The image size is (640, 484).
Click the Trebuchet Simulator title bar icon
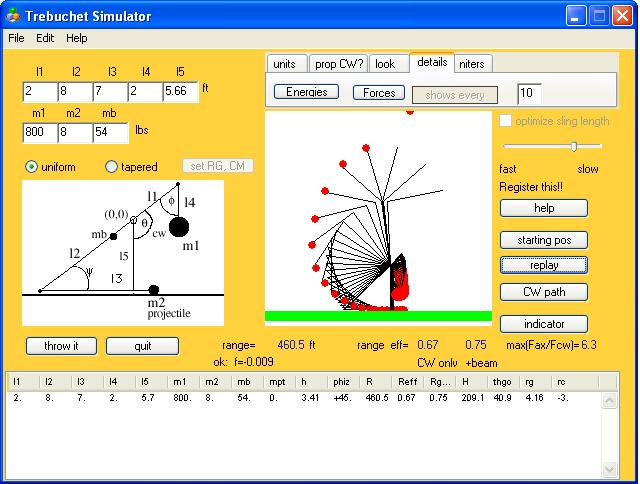13,16
